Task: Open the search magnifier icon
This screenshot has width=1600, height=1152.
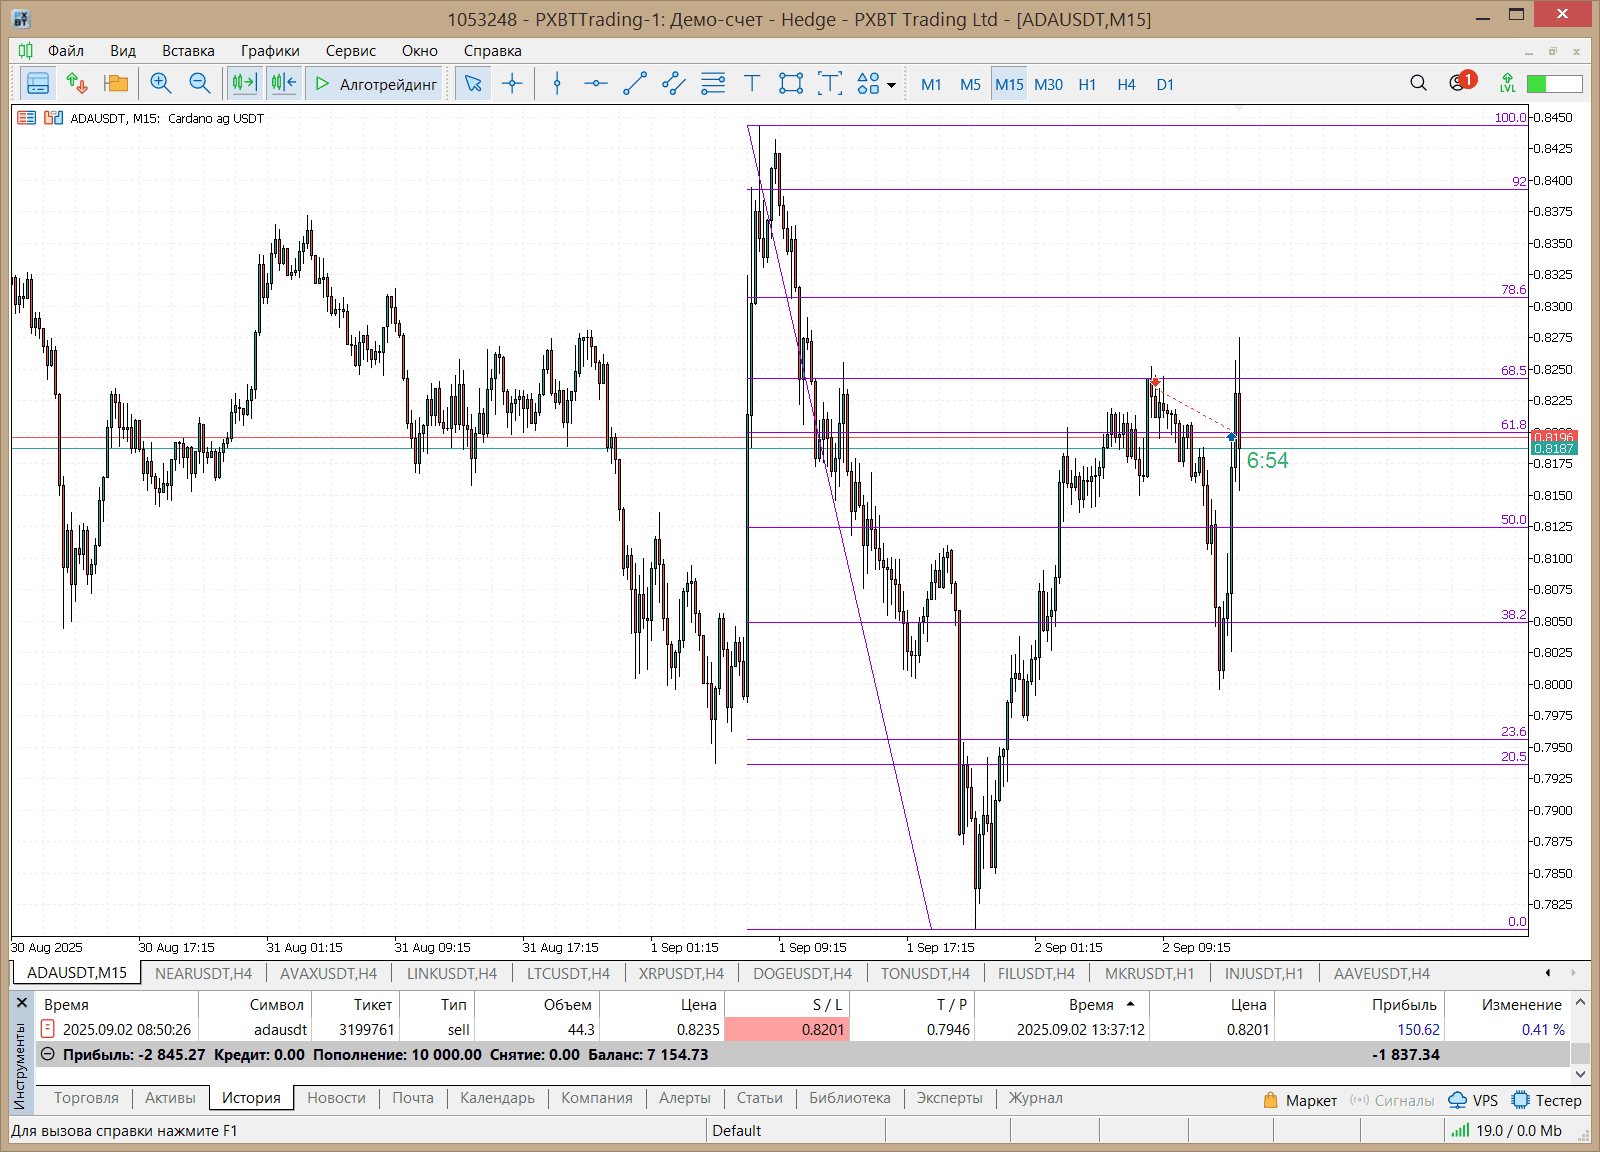Action: (1418, 84)
